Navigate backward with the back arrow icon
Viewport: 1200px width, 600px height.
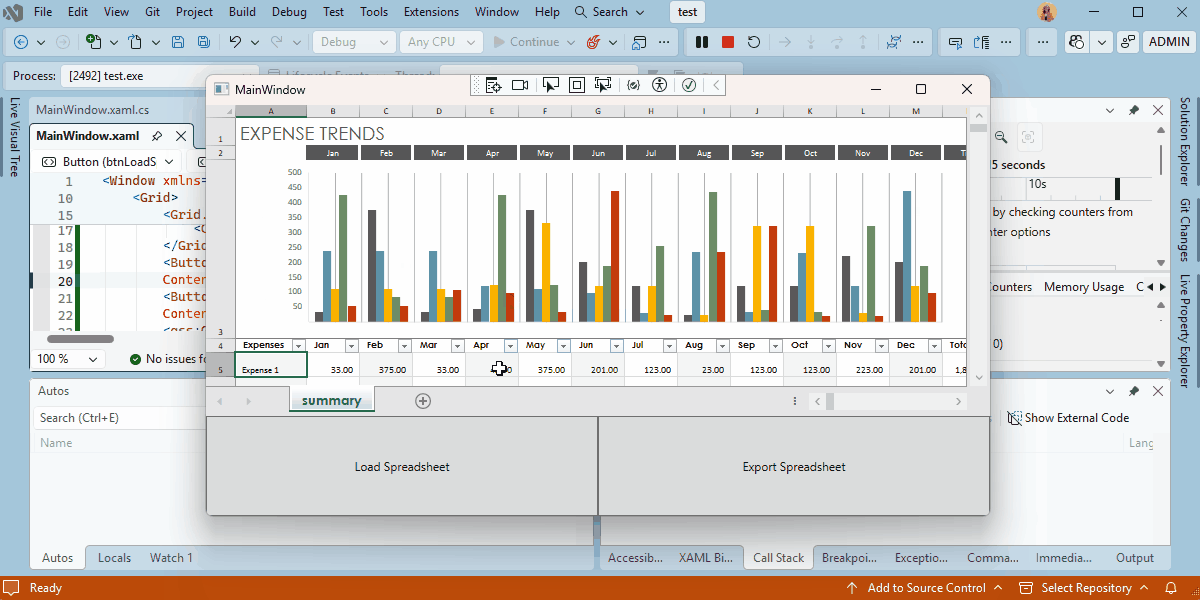coord(21,42)
